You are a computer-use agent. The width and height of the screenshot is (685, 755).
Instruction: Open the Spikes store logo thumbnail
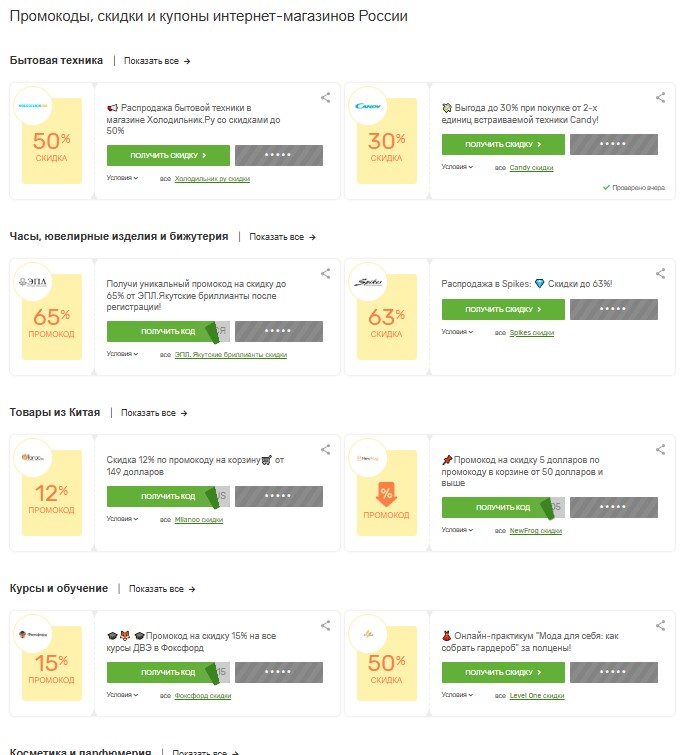click(x=368, y=282)
